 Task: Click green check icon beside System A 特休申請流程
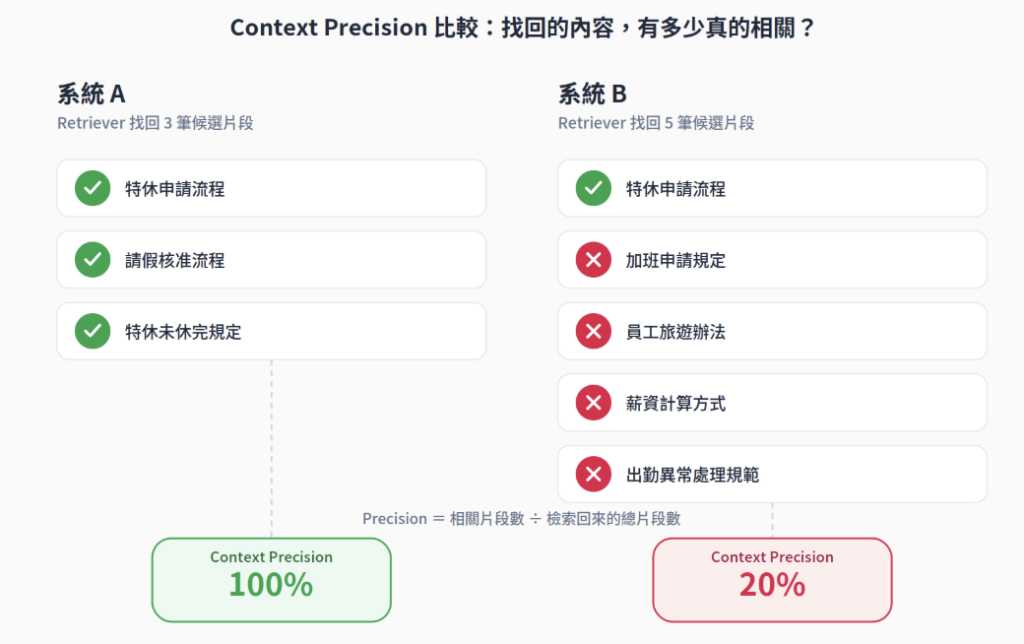point(93,188)
